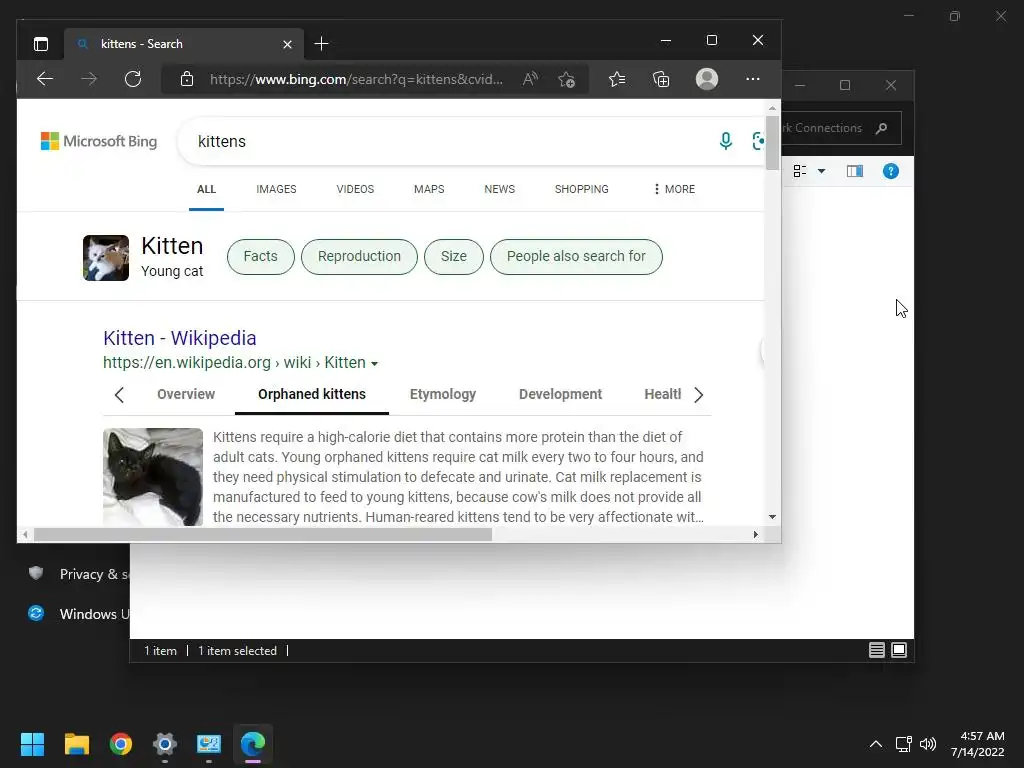Viewport: 1024px width, 768px height.
Task: Open the taskbar clock and date
Action: [x=978, y=744]
